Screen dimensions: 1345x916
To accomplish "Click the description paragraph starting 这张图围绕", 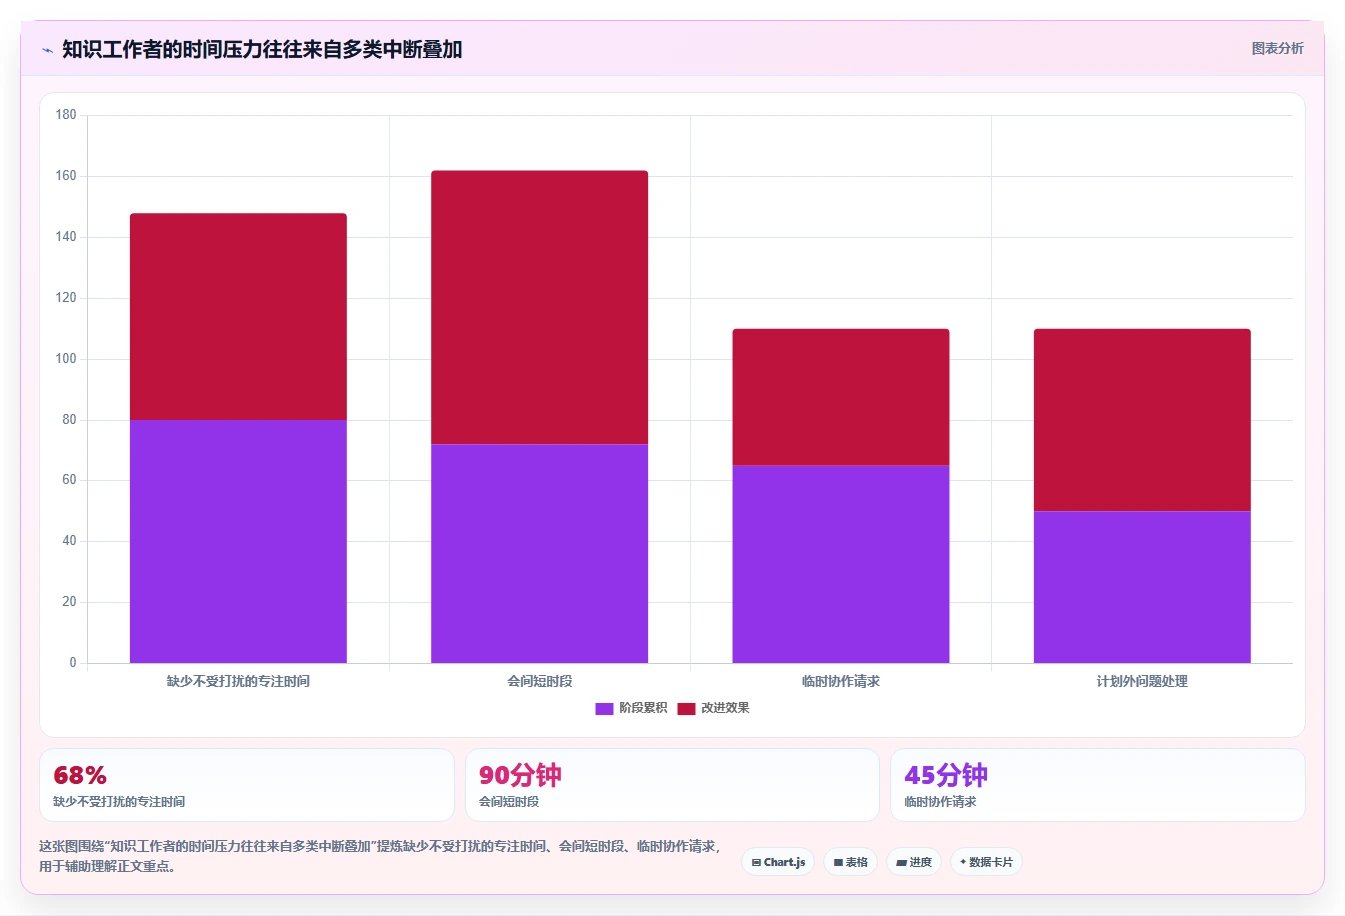I will [x=380, y=856].
